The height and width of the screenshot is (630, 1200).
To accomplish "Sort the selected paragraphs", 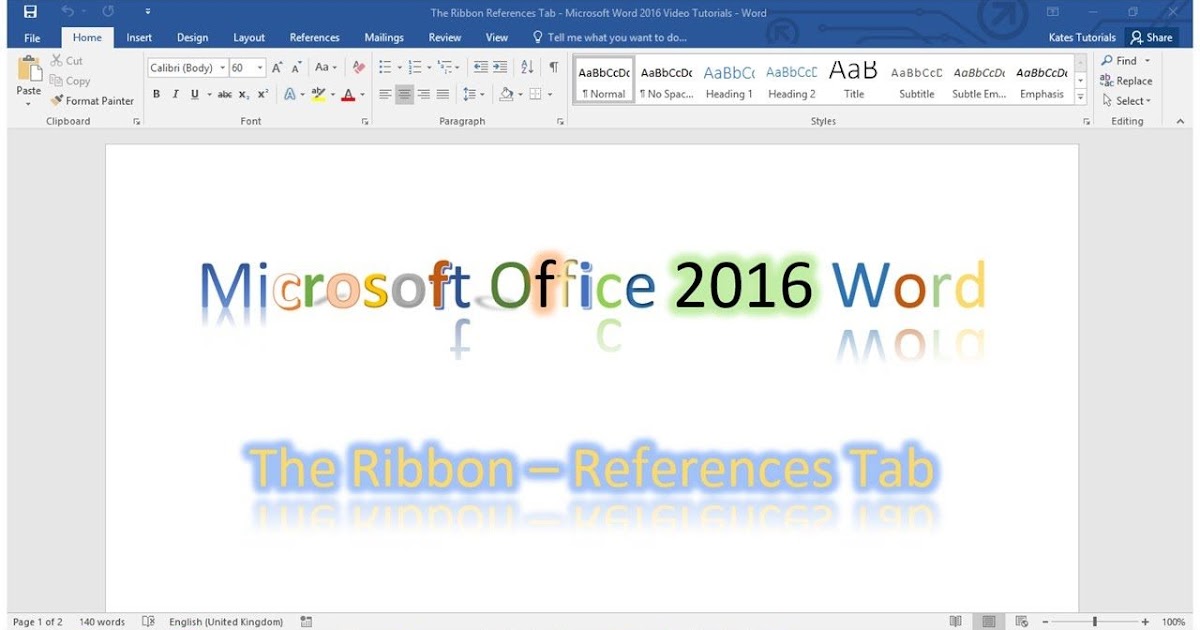I will (x=527, y=68).
